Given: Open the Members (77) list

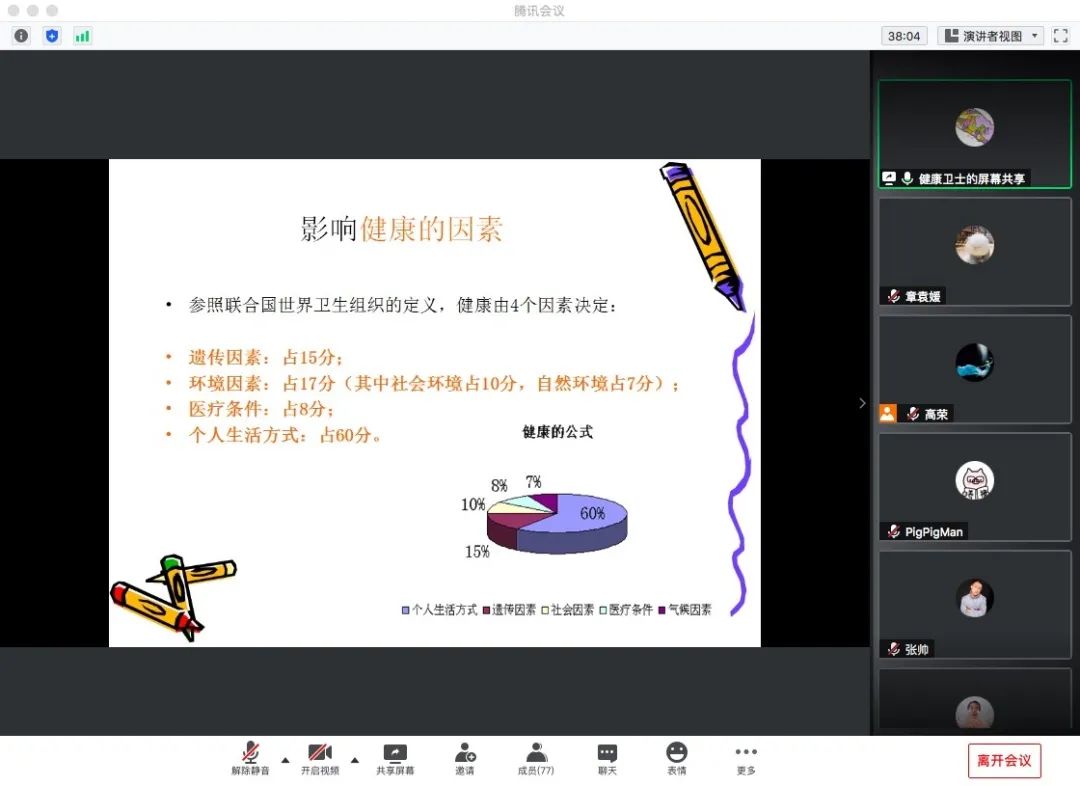Looking at the screenshot, I should pyautogui.click(x=536, y=759).
